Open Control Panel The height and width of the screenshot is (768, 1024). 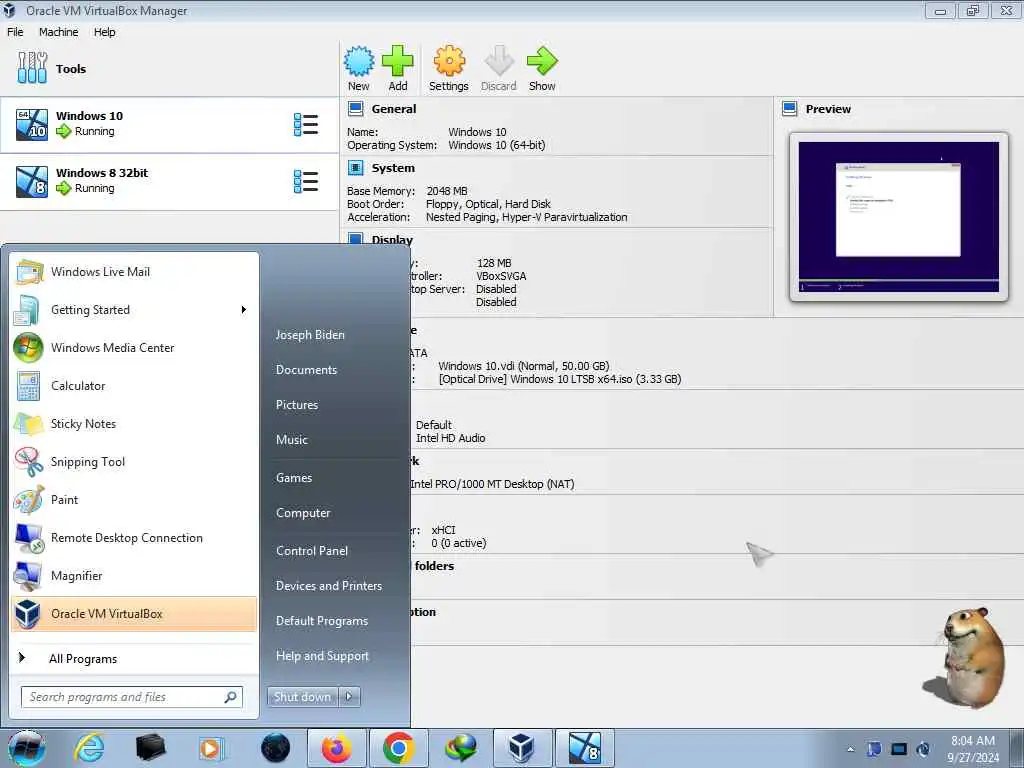click(x=312, y=551)
